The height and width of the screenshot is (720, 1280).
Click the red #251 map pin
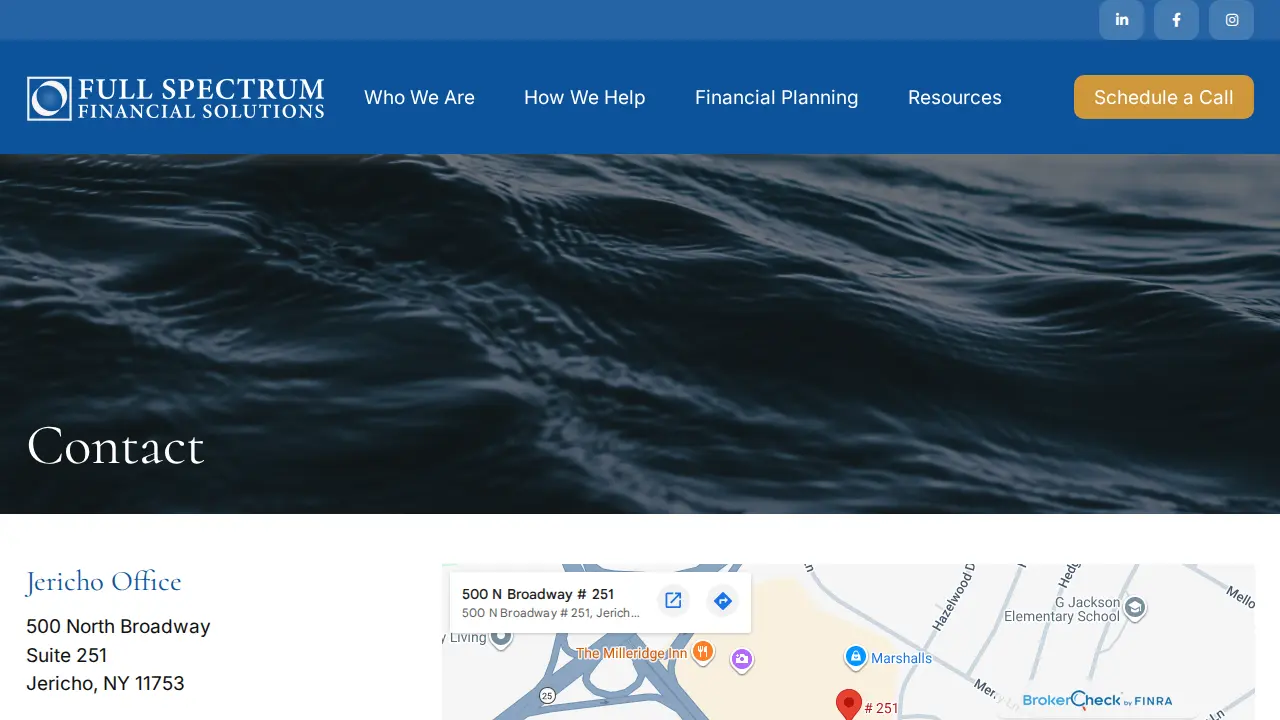(x=849, y=705)
